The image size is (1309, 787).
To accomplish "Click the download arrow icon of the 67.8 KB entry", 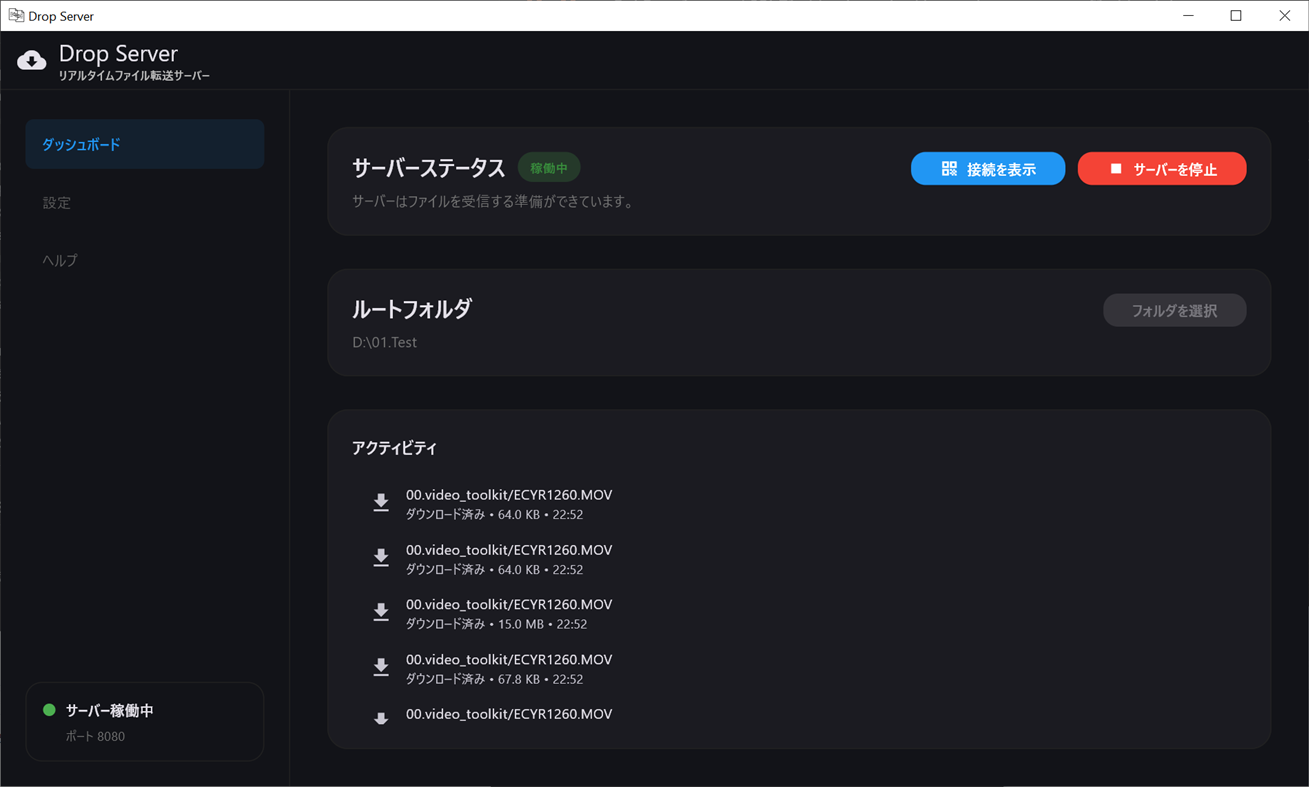I will click(381, 668).
